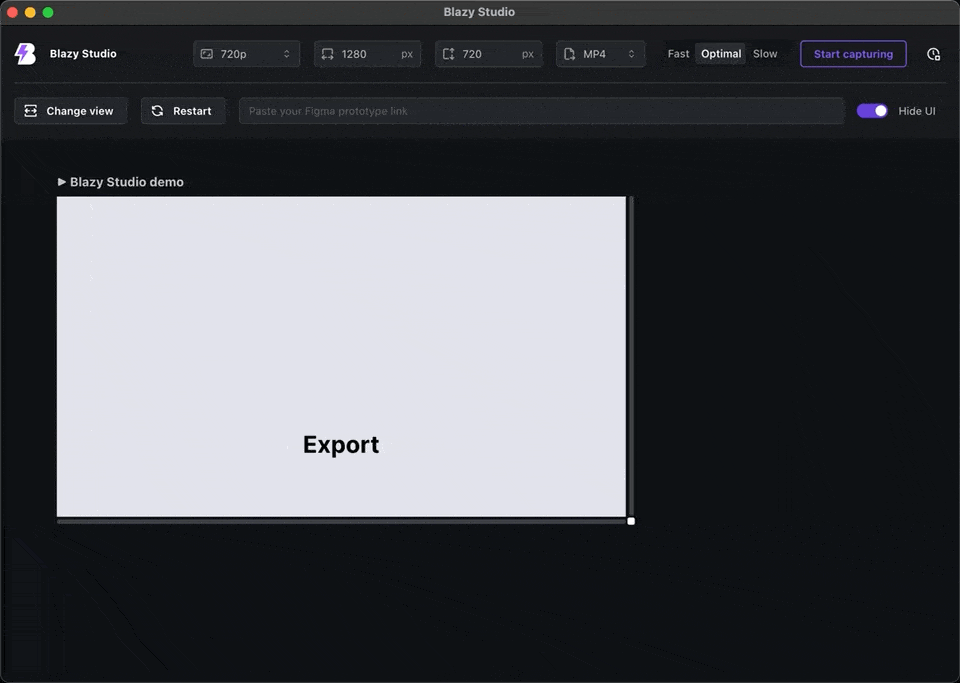
Task: Click the Restart button
Action: point(183,111)
